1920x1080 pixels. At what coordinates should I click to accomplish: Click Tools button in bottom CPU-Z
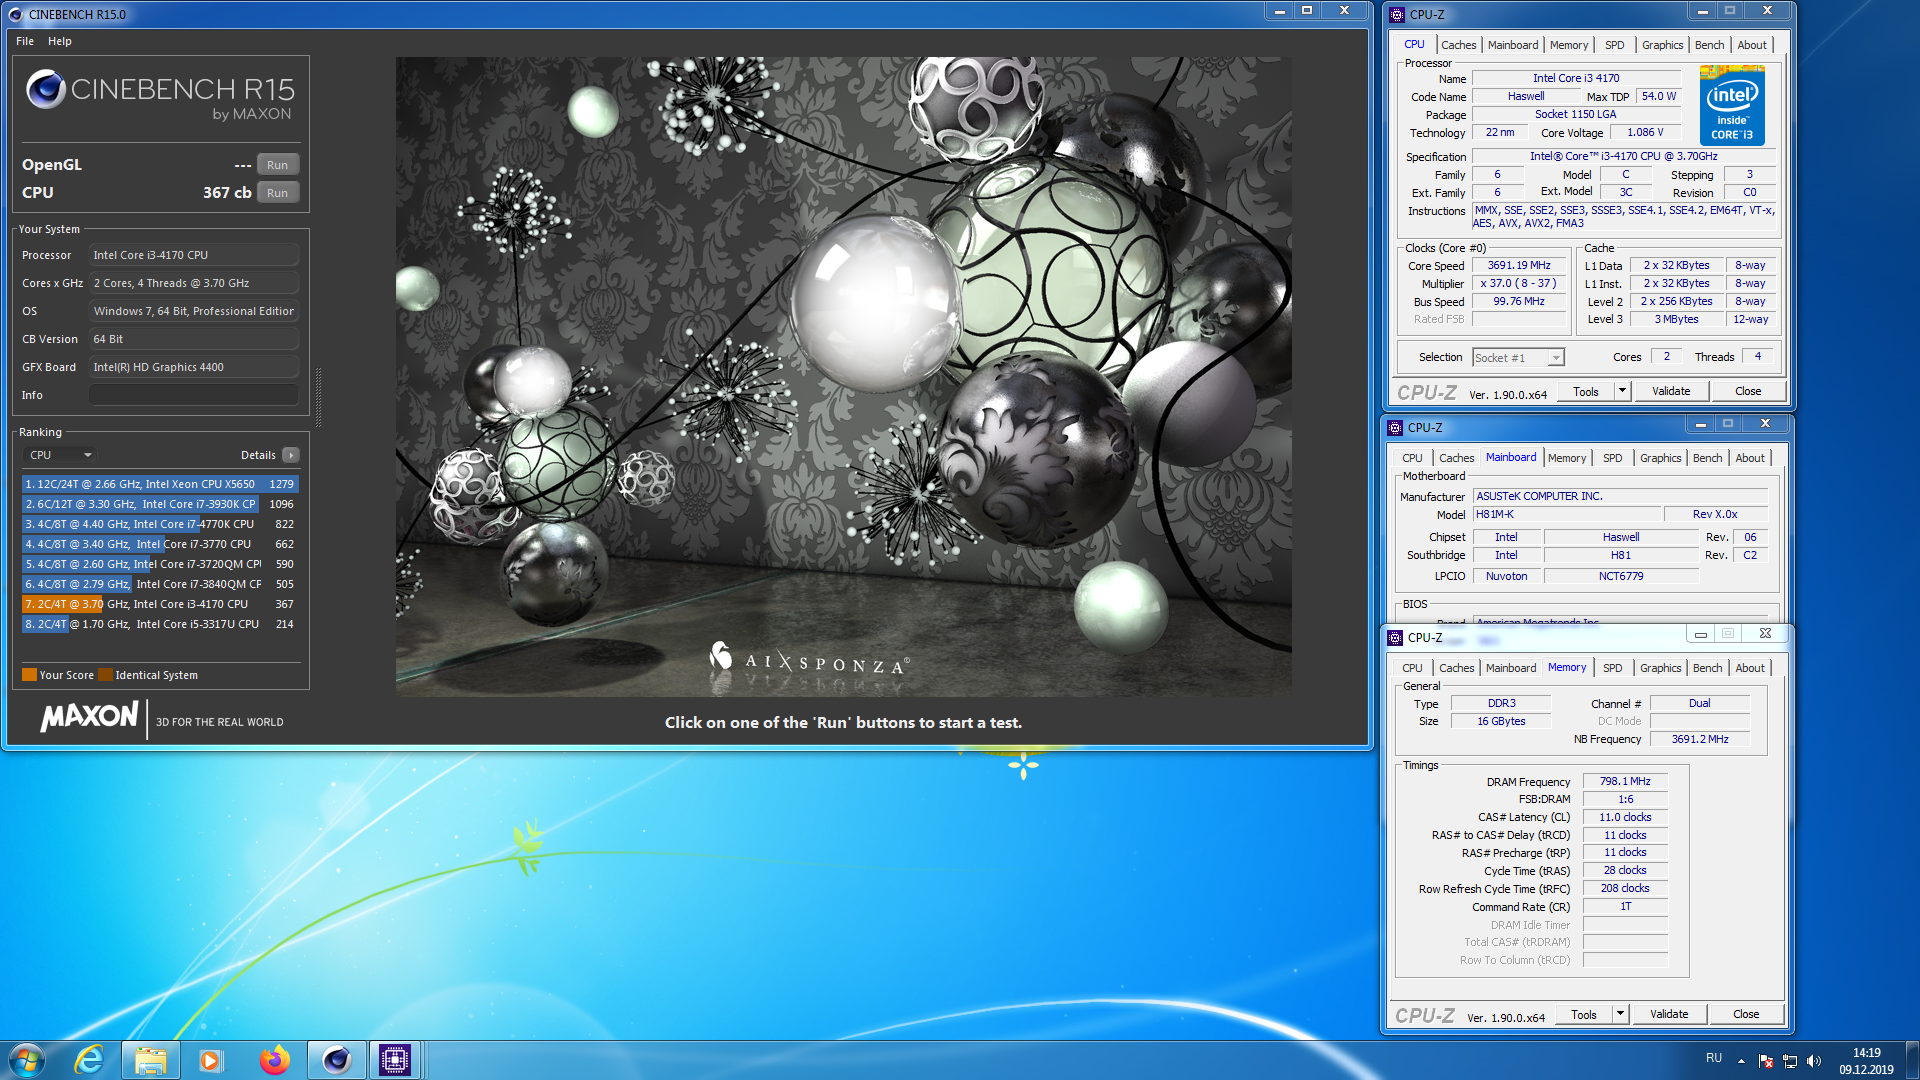coord(1583,1014)
